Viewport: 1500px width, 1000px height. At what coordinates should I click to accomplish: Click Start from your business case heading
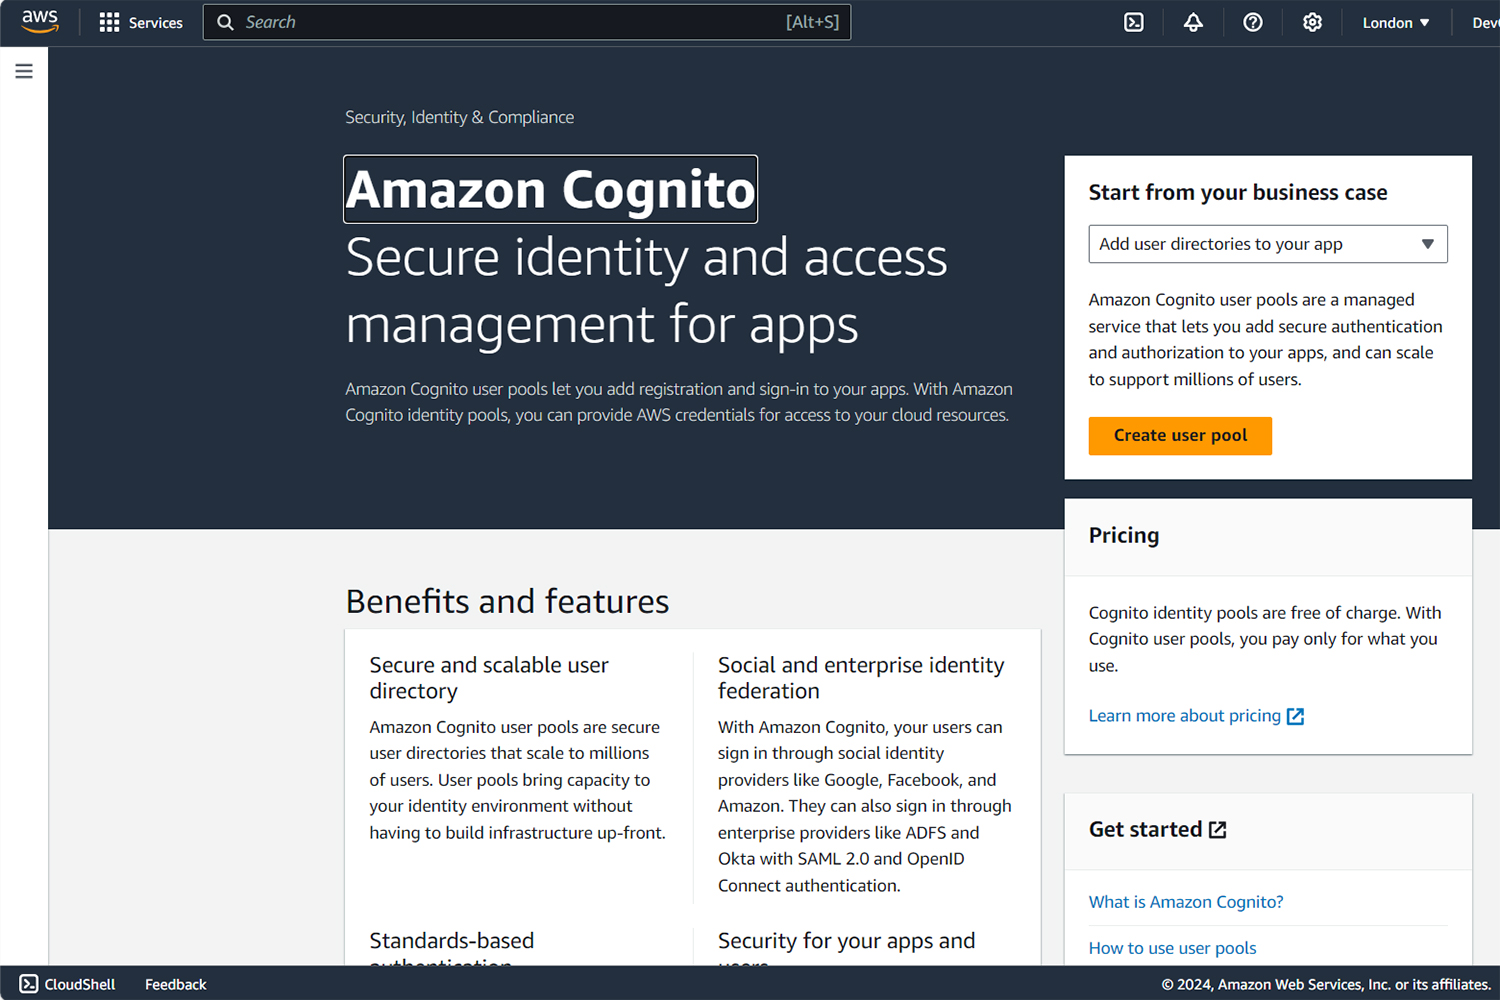[x=1238, y=192]
